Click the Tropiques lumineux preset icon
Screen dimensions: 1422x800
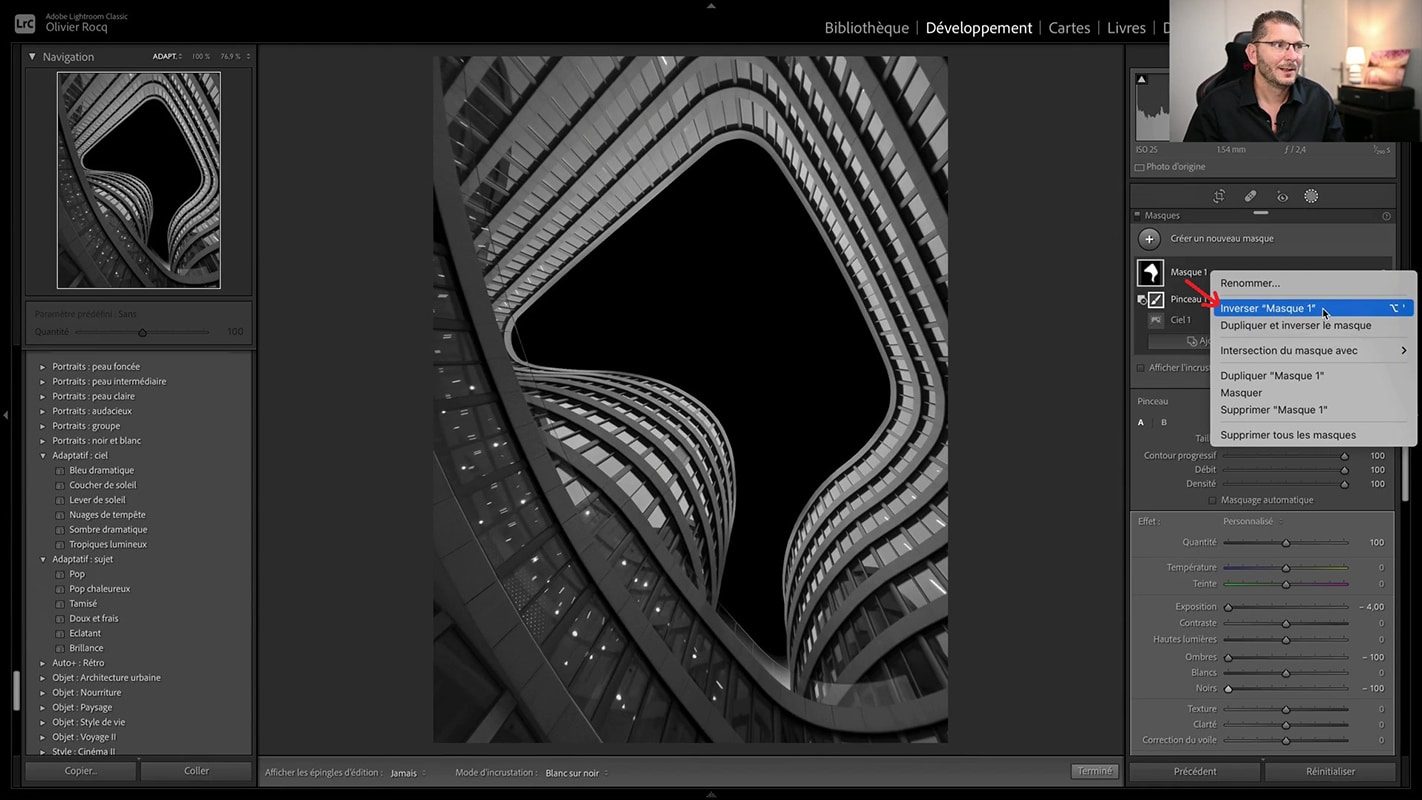[60, 545]
